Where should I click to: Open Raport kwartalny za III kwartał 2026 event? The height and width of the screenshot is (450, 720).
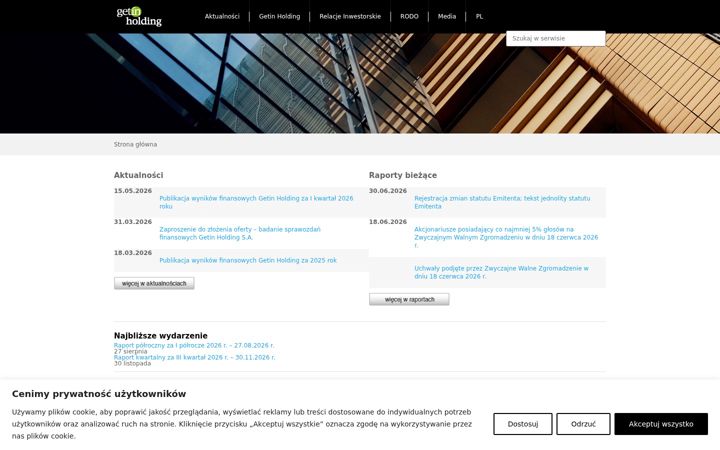click(194, 357)
